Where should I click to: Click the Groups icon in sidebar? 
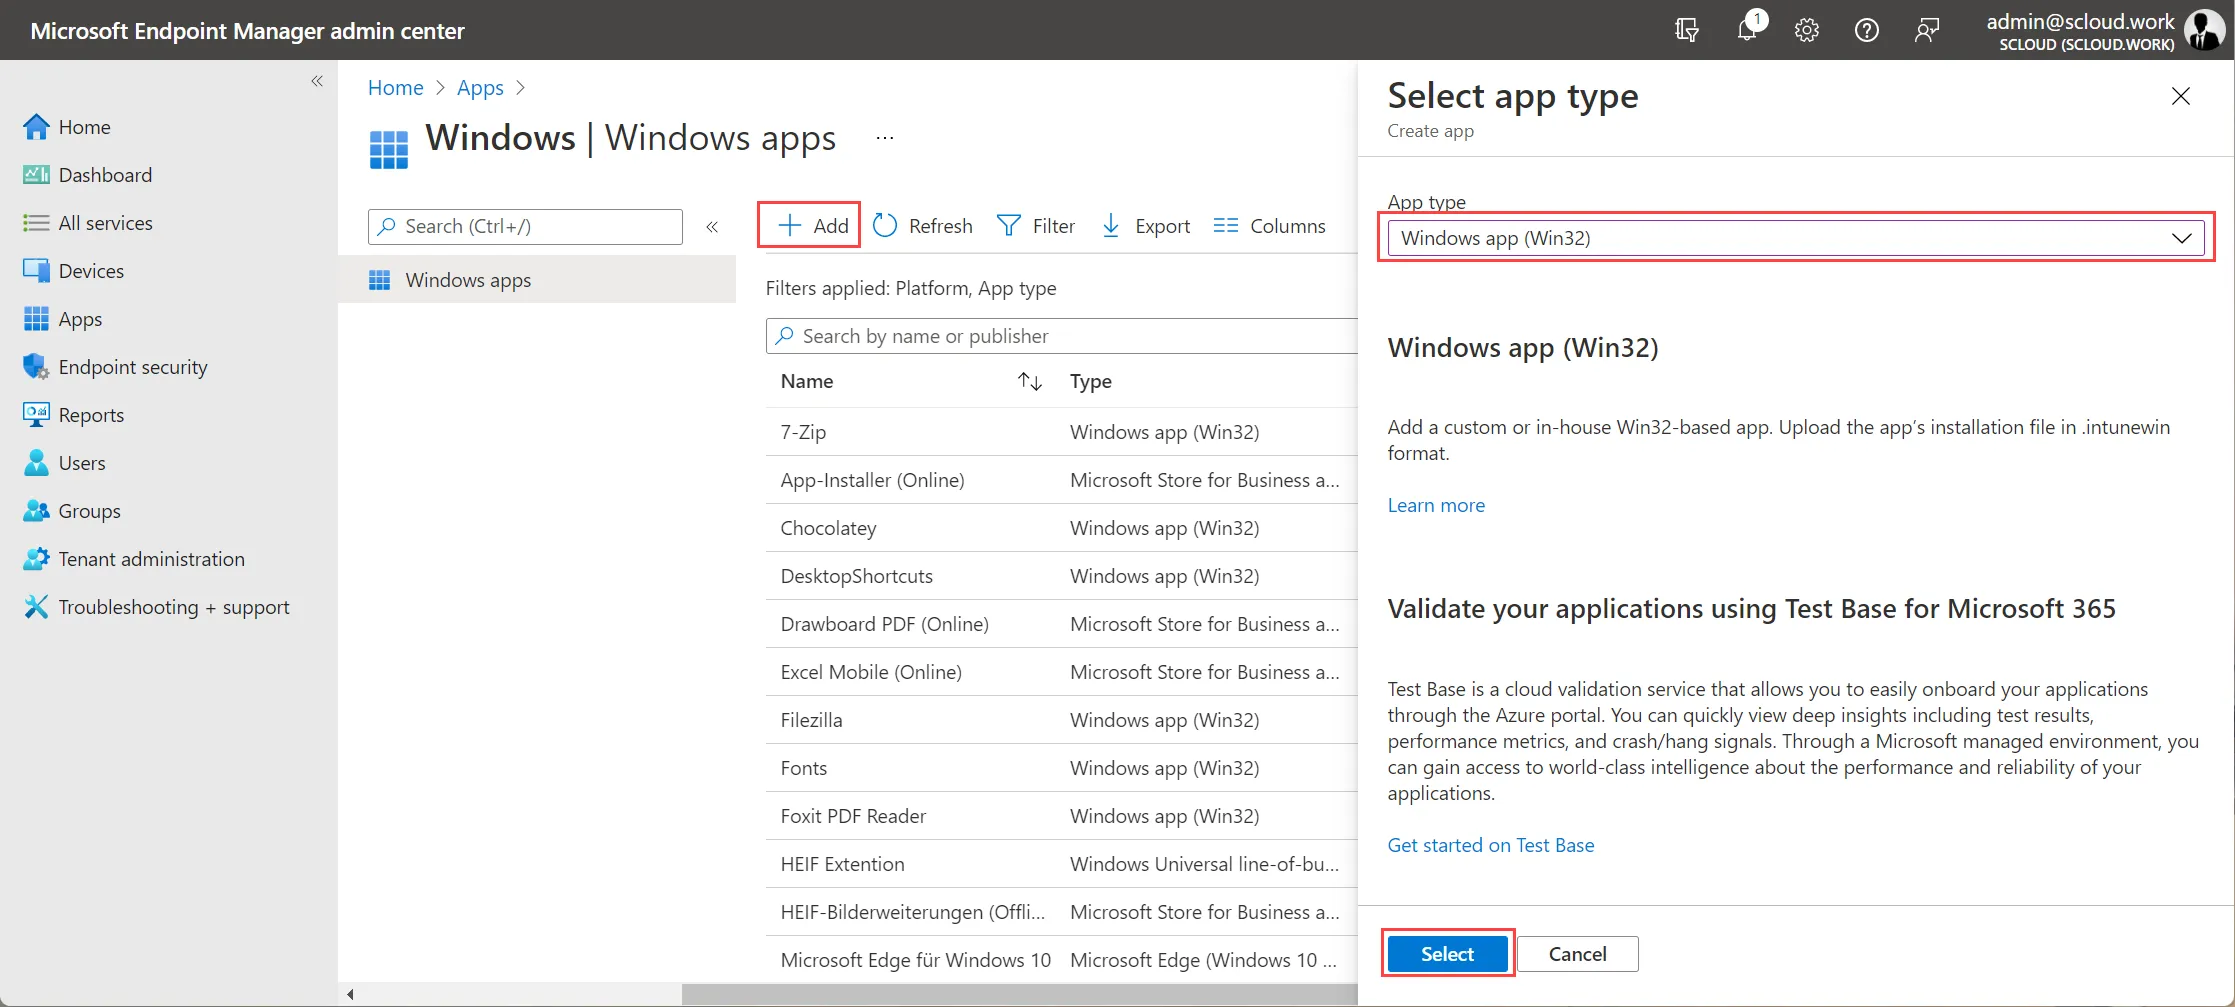coord(36,511)
